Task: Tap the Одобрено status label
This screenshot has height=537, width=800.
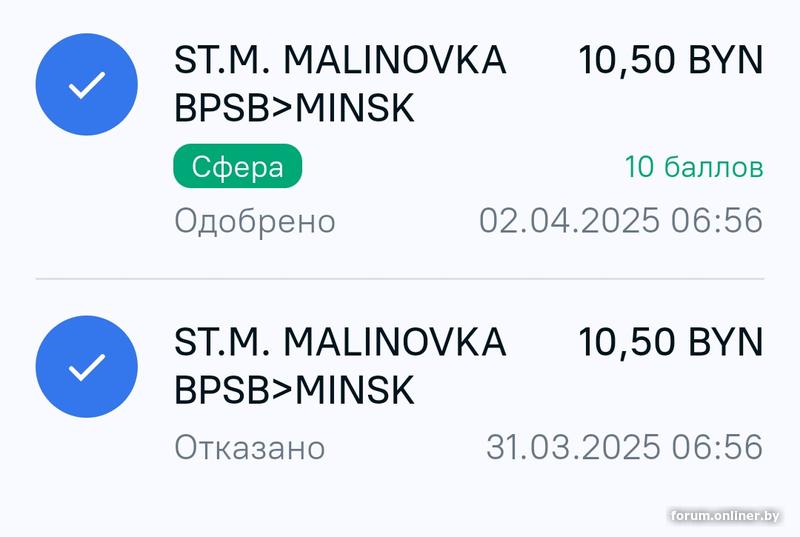Action: click(255, 220)
